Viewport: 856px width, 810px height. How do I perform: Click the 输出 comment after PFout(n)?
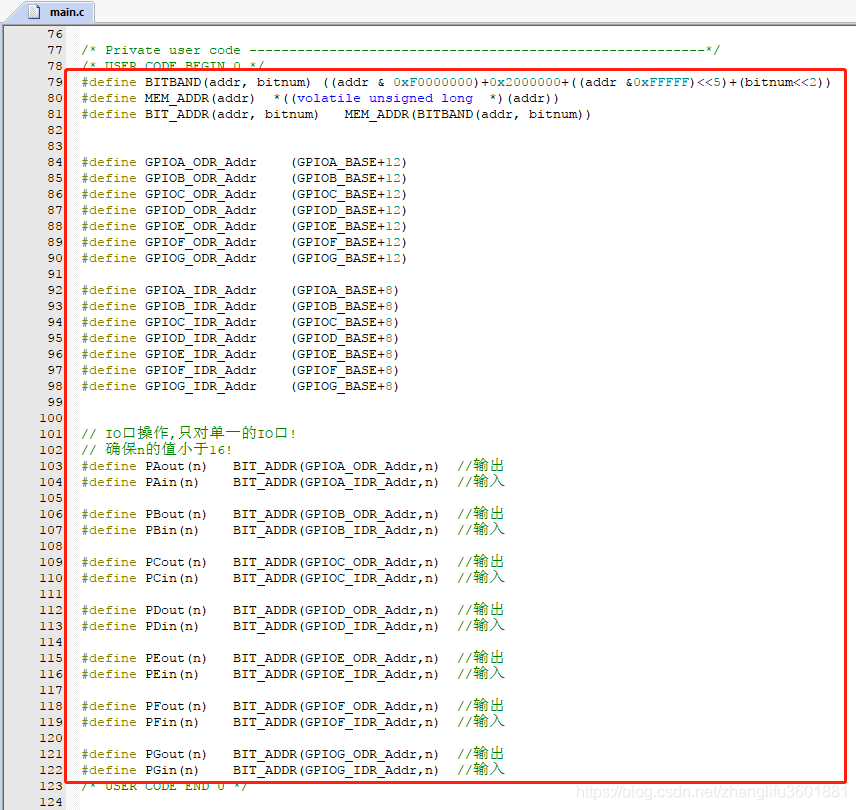tap(489, 706)
